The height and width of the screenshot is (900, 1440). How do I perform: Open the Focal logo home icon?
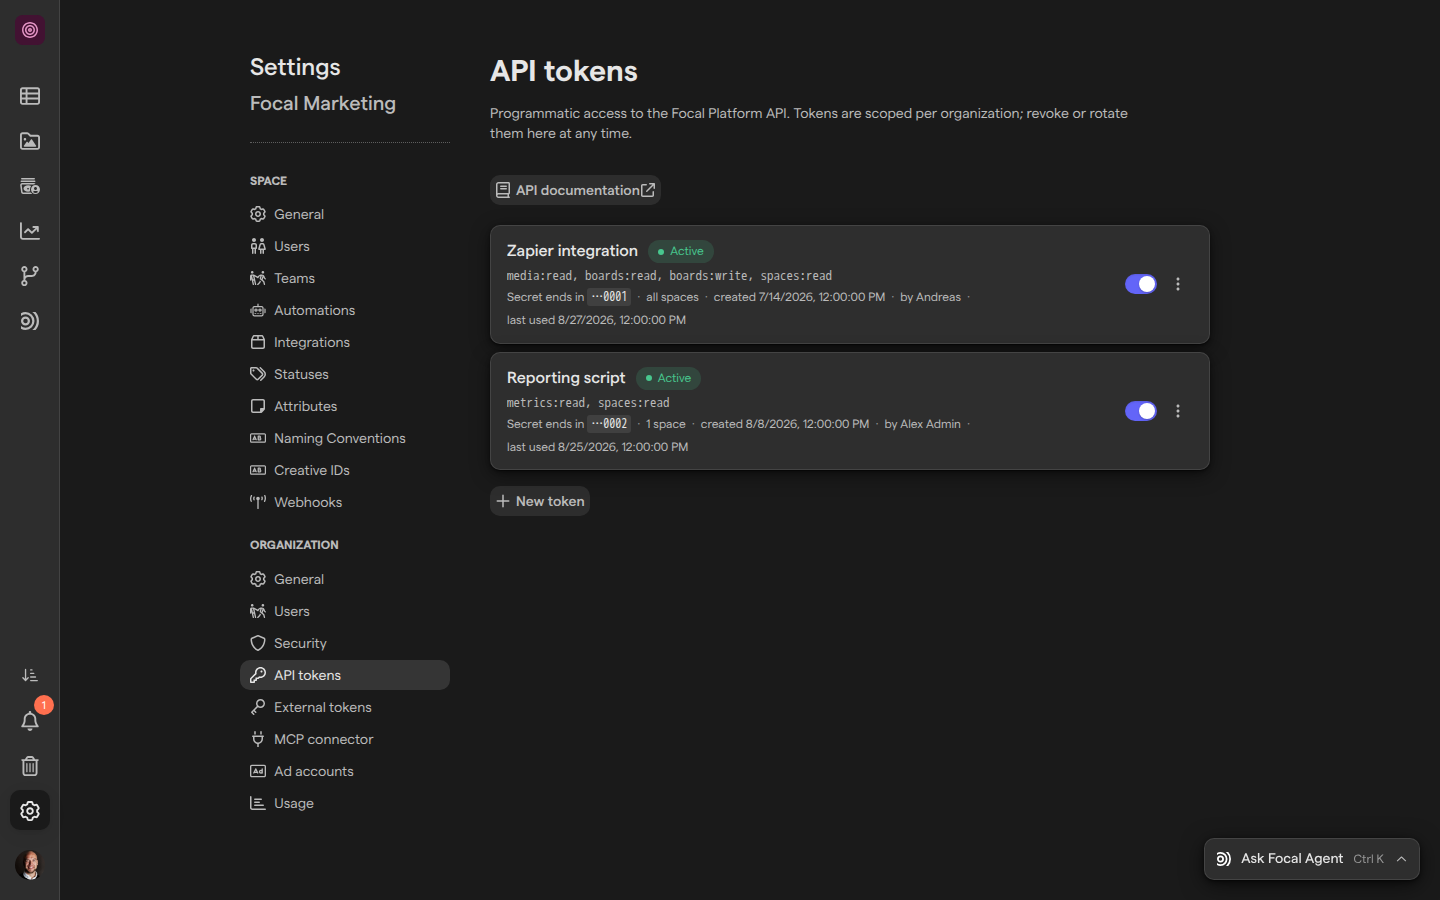(30, 30)
